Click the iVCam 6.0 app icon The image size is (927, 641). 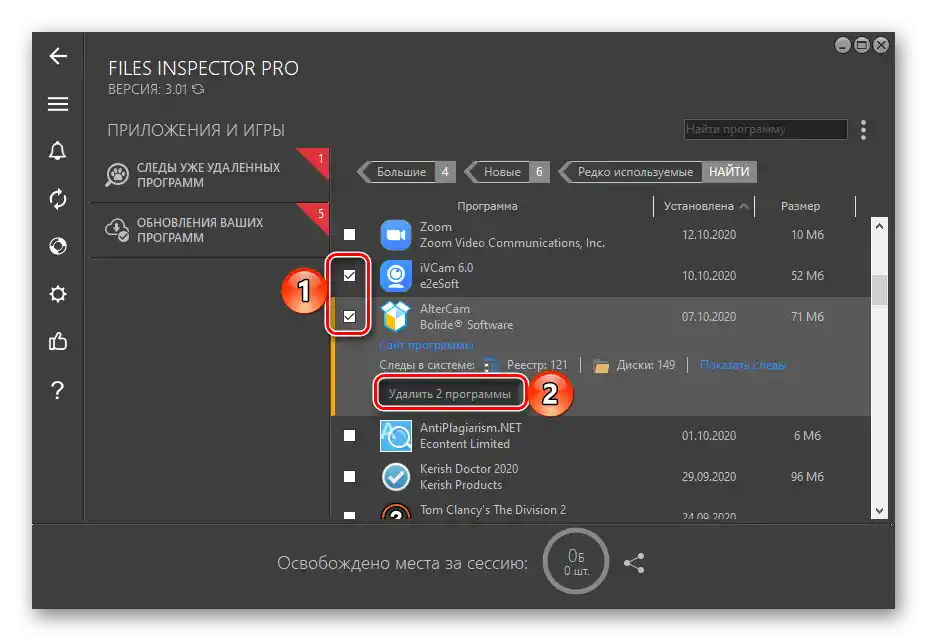tap(396, 276)
